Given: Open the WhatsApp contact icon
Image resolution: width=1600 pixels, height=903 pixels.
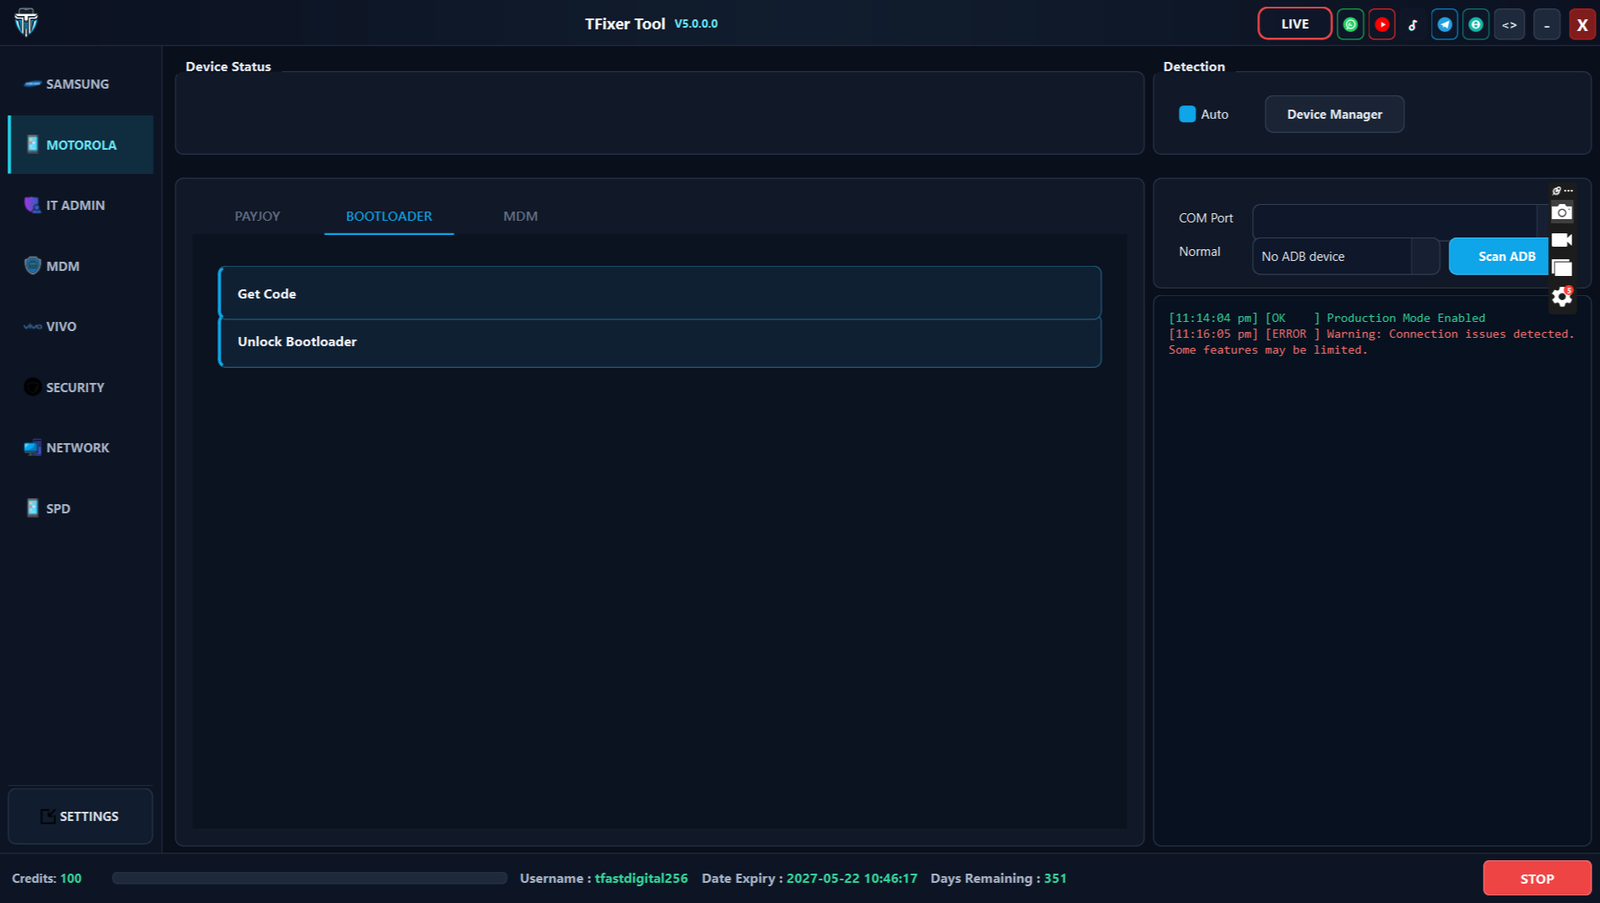Looking at the screenshot, I should (x=1350, y=24).
